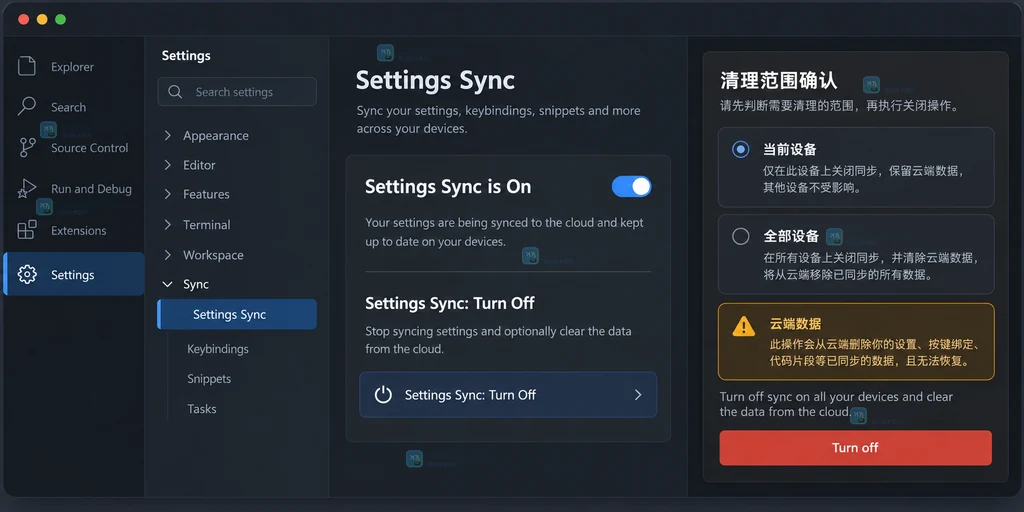The height and width of the screenshot is (512, 1024).
Task: Click the Settings Sync is On heading
Action: pyautogui.click(x=448, y=187)
